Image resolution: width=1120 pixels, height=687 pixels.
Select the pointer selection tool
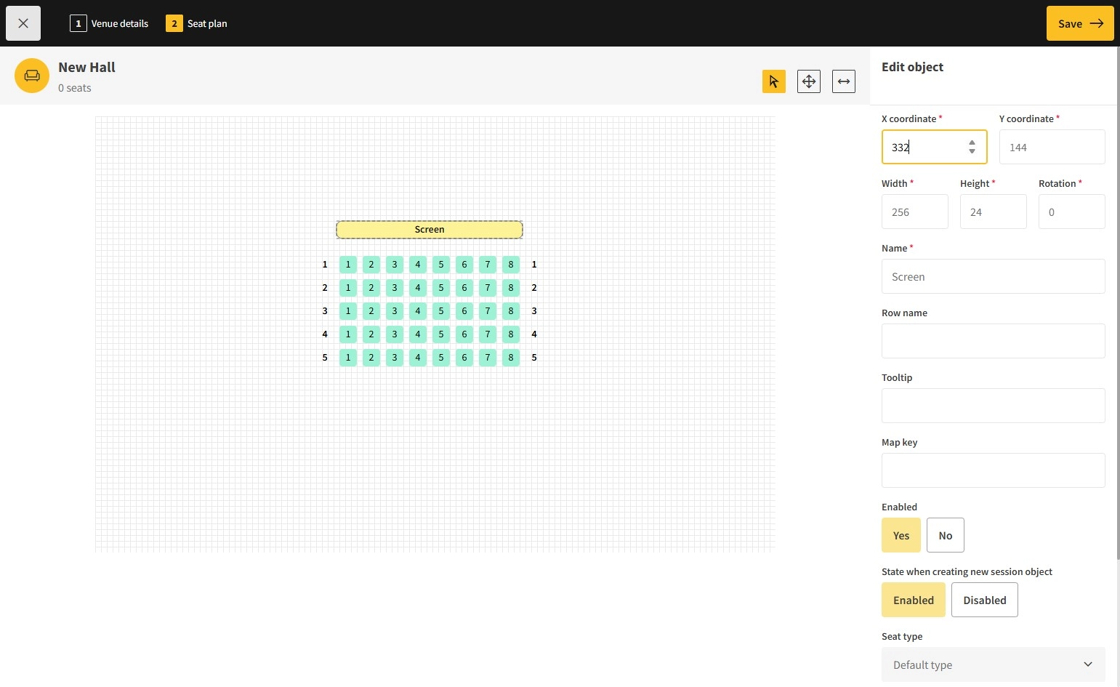pyautogui.click(x=773, y=81)
